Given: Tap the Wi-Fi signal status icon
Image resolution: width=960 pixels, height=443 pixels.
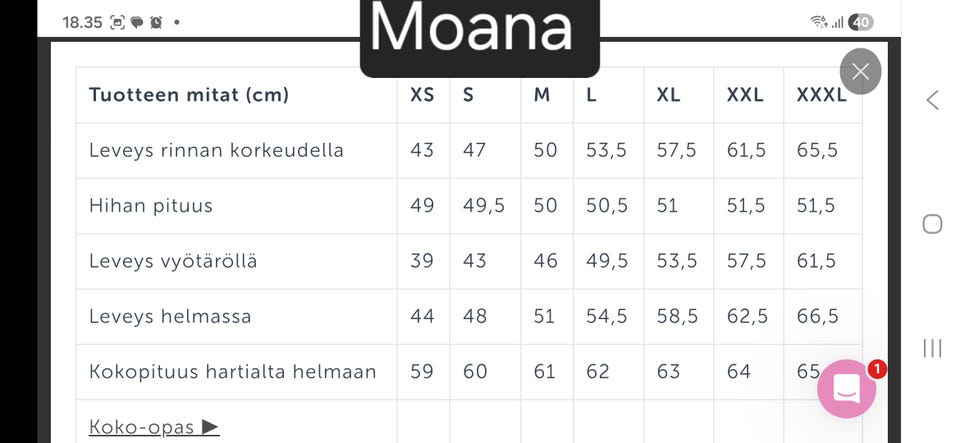Looking at the screenshot, I should coord(820,22).
